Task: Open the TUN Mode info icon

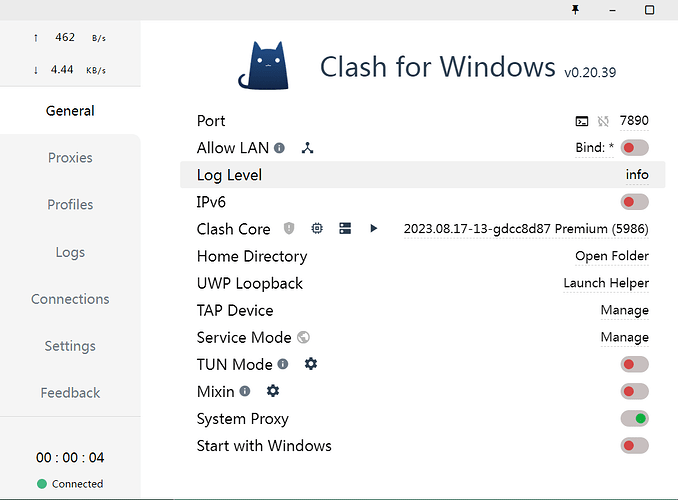Action: (283, 364)
